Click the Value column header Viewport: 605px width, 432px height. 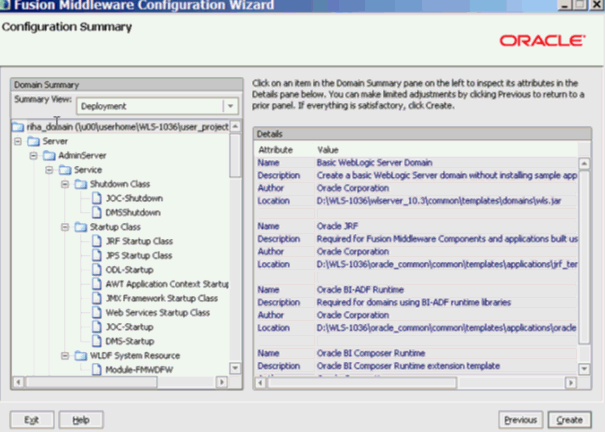click(328, 150)
